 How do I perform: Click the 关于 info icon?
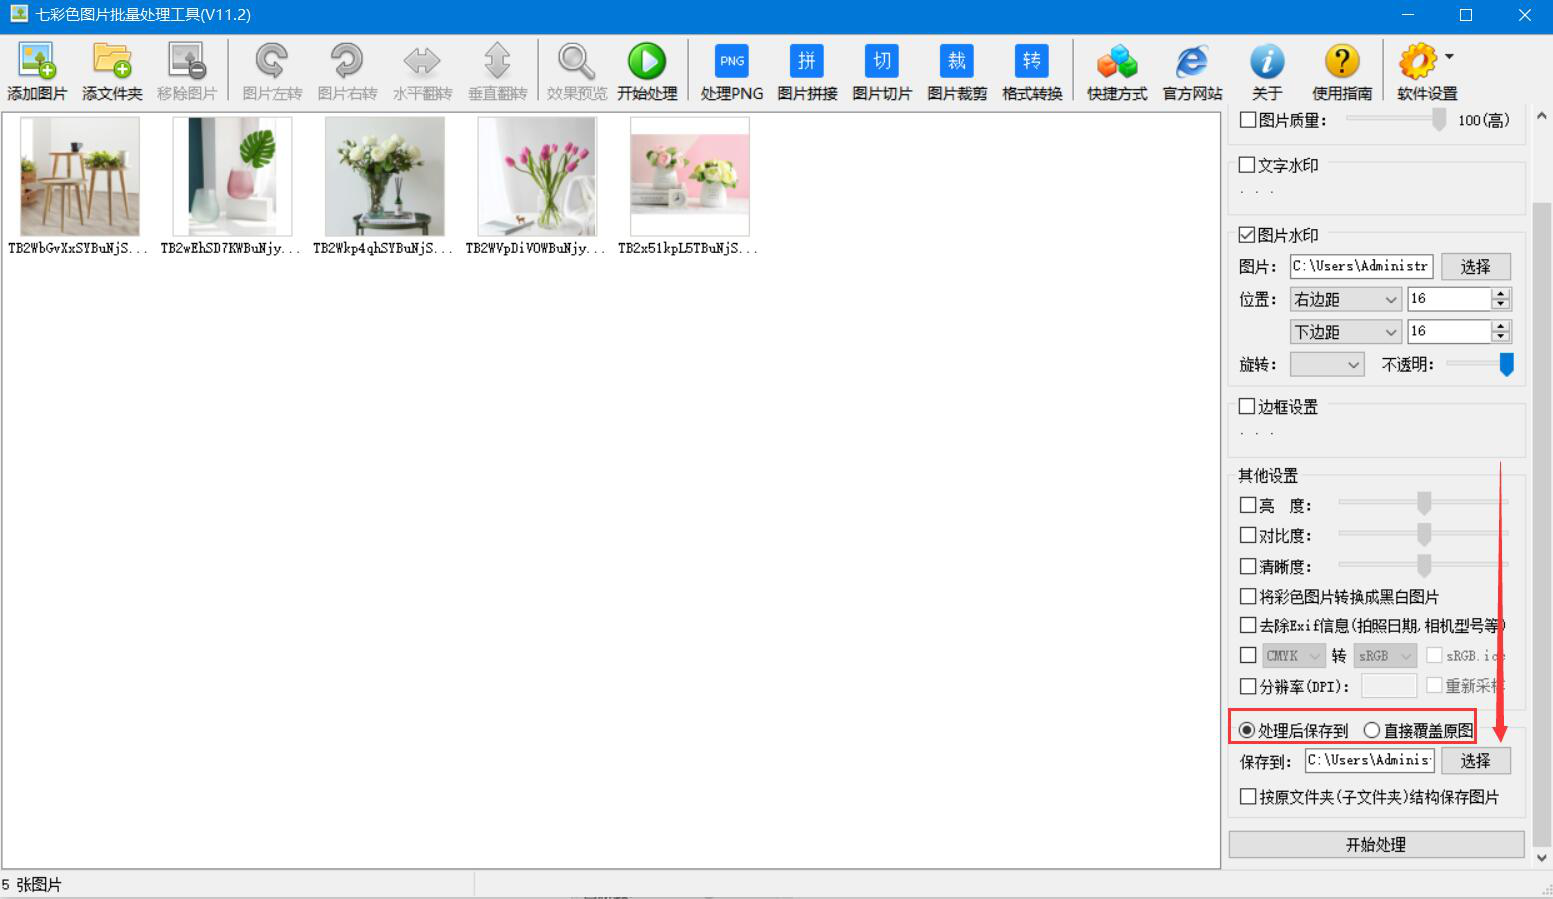point(1267,61)
